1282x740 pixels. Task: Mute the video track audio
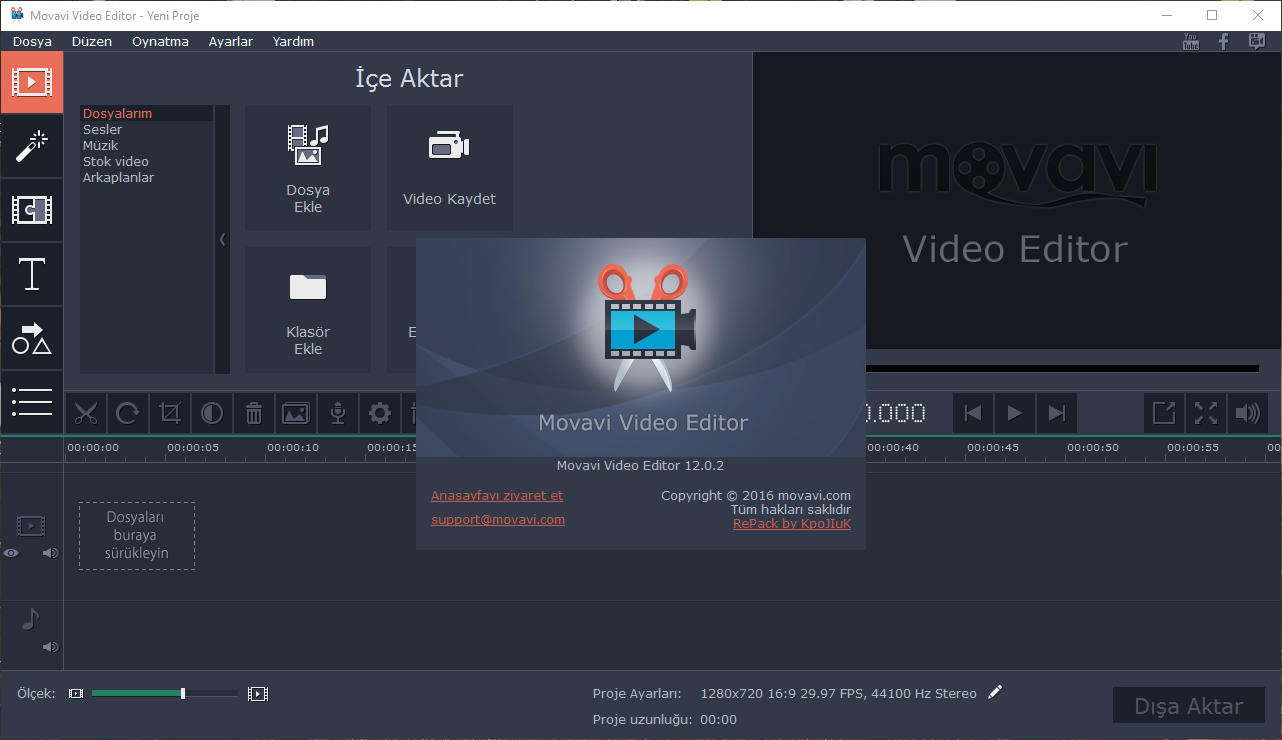[x=51, y=552]
